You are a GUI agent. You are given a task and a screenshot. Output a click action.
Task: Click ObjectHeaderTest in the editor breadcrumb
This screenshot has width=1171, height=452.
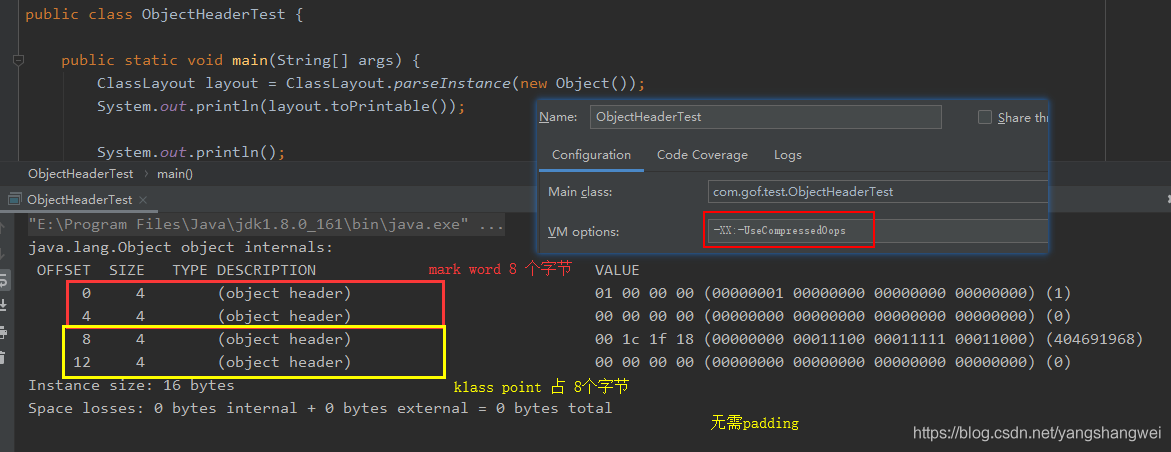80,174
